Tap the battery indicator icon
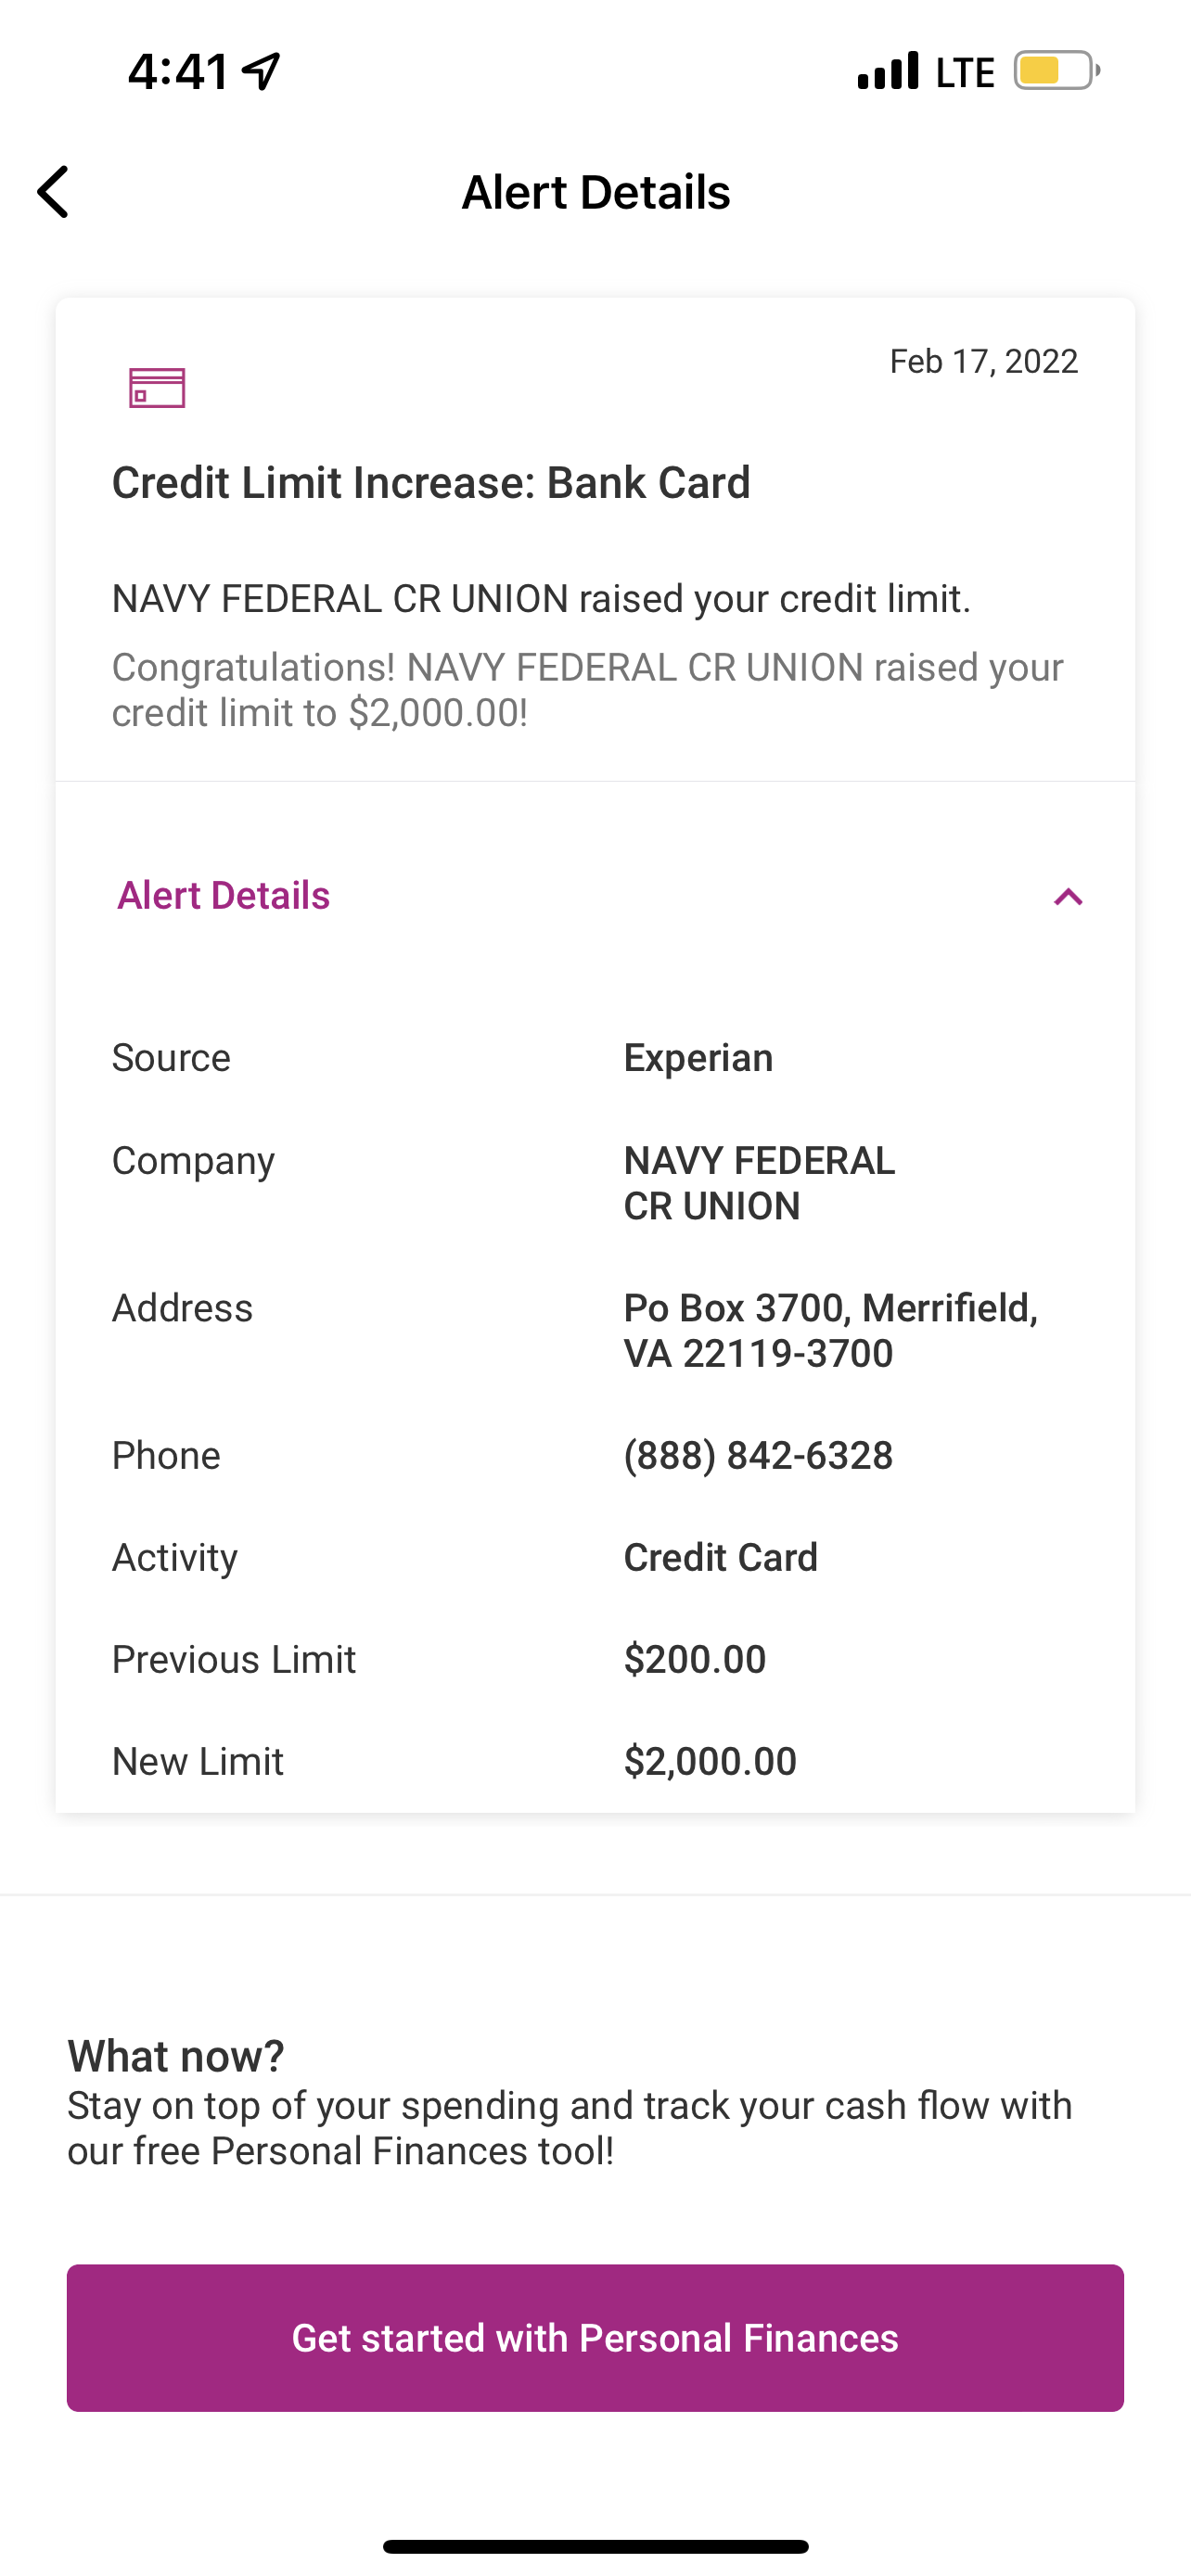Image resolution: width=1191 pixels, height=2576 pixels. pos(1056,71)
